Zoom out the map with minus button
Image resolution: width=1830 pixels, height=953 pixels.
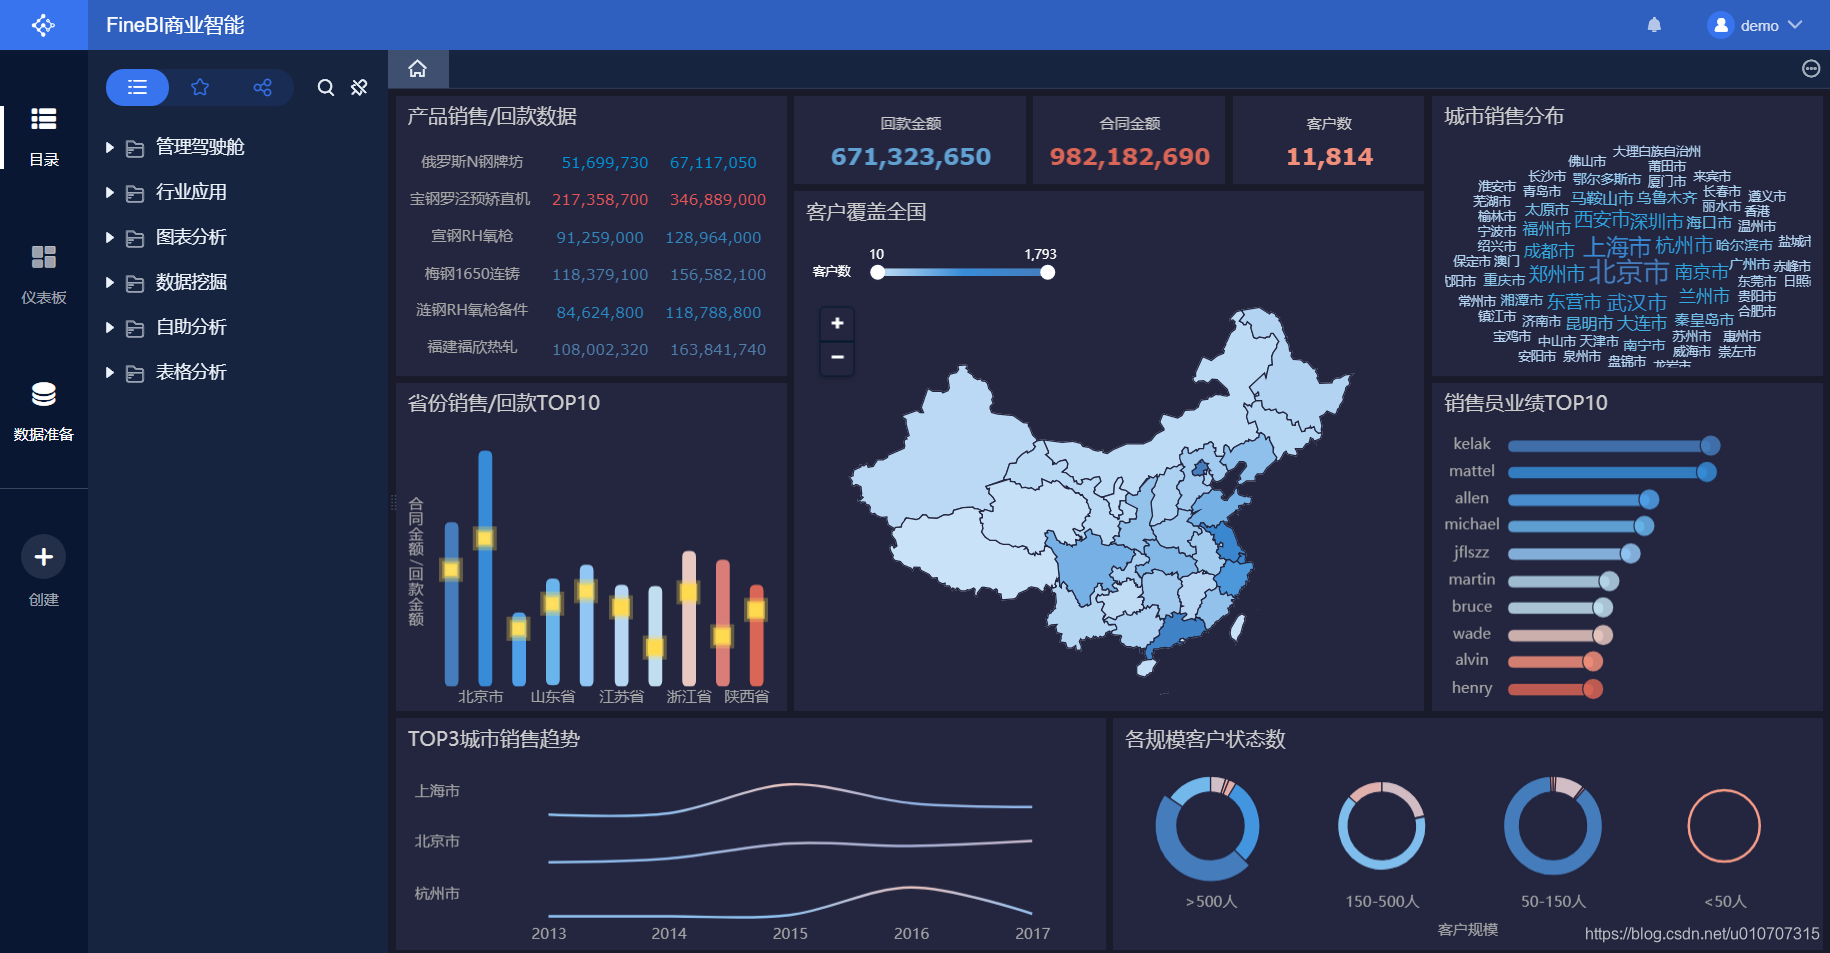(x=837, y=357)
